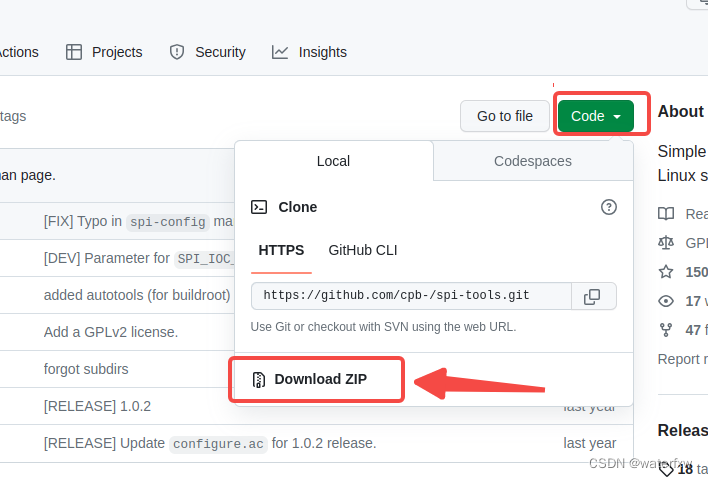Open the '[FIX] Typo in spi-config' commit
Screen dimensions: 708x478
(x=138, y=222)
